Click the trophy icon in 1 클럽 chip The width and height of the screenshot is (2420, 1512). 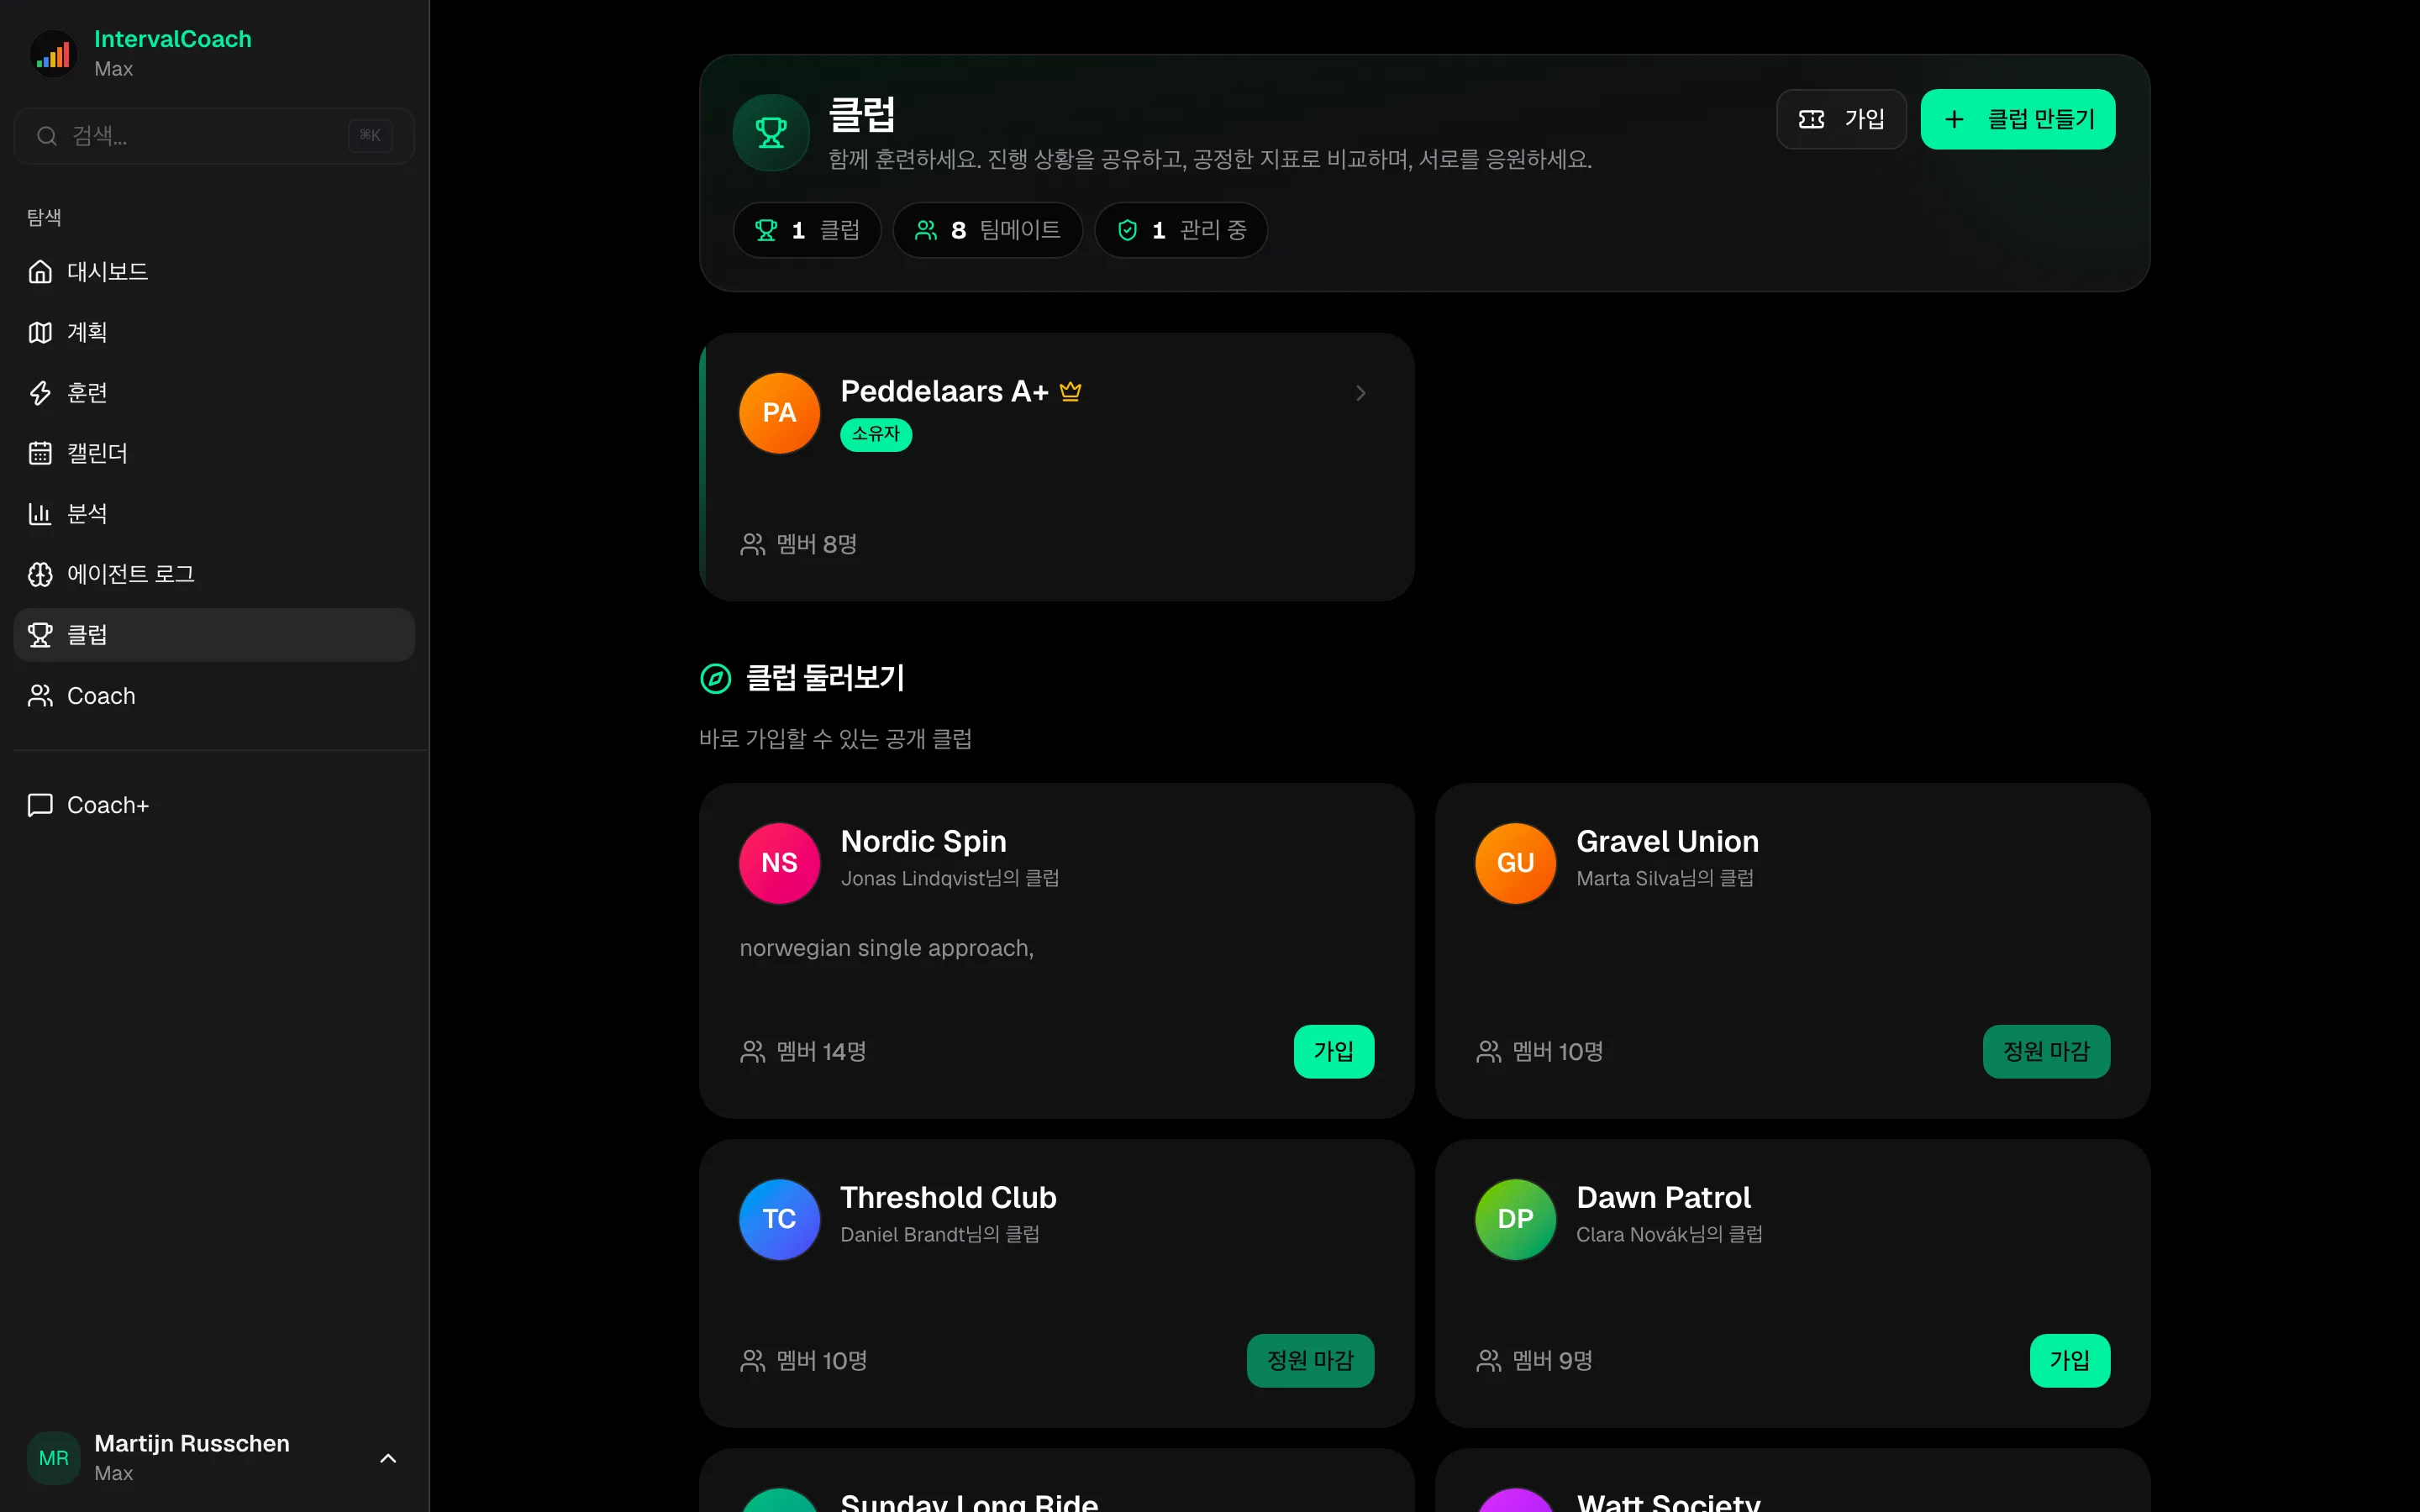(x=766, y=231)
